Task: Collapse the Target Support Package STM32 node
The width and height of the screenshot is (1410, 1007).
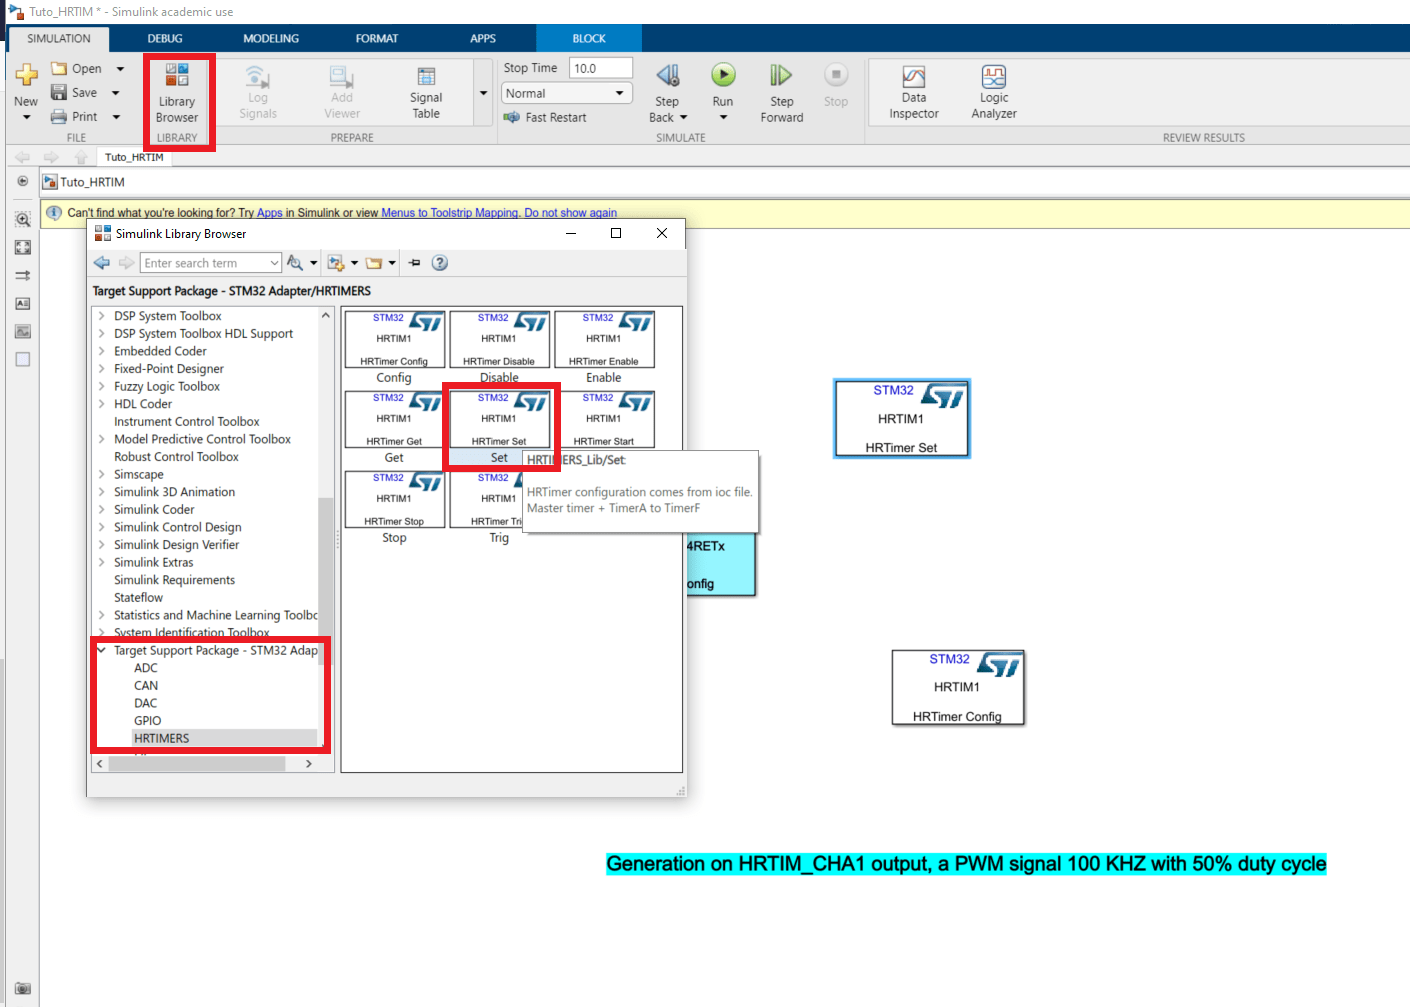Action: [x=101, y=650]
